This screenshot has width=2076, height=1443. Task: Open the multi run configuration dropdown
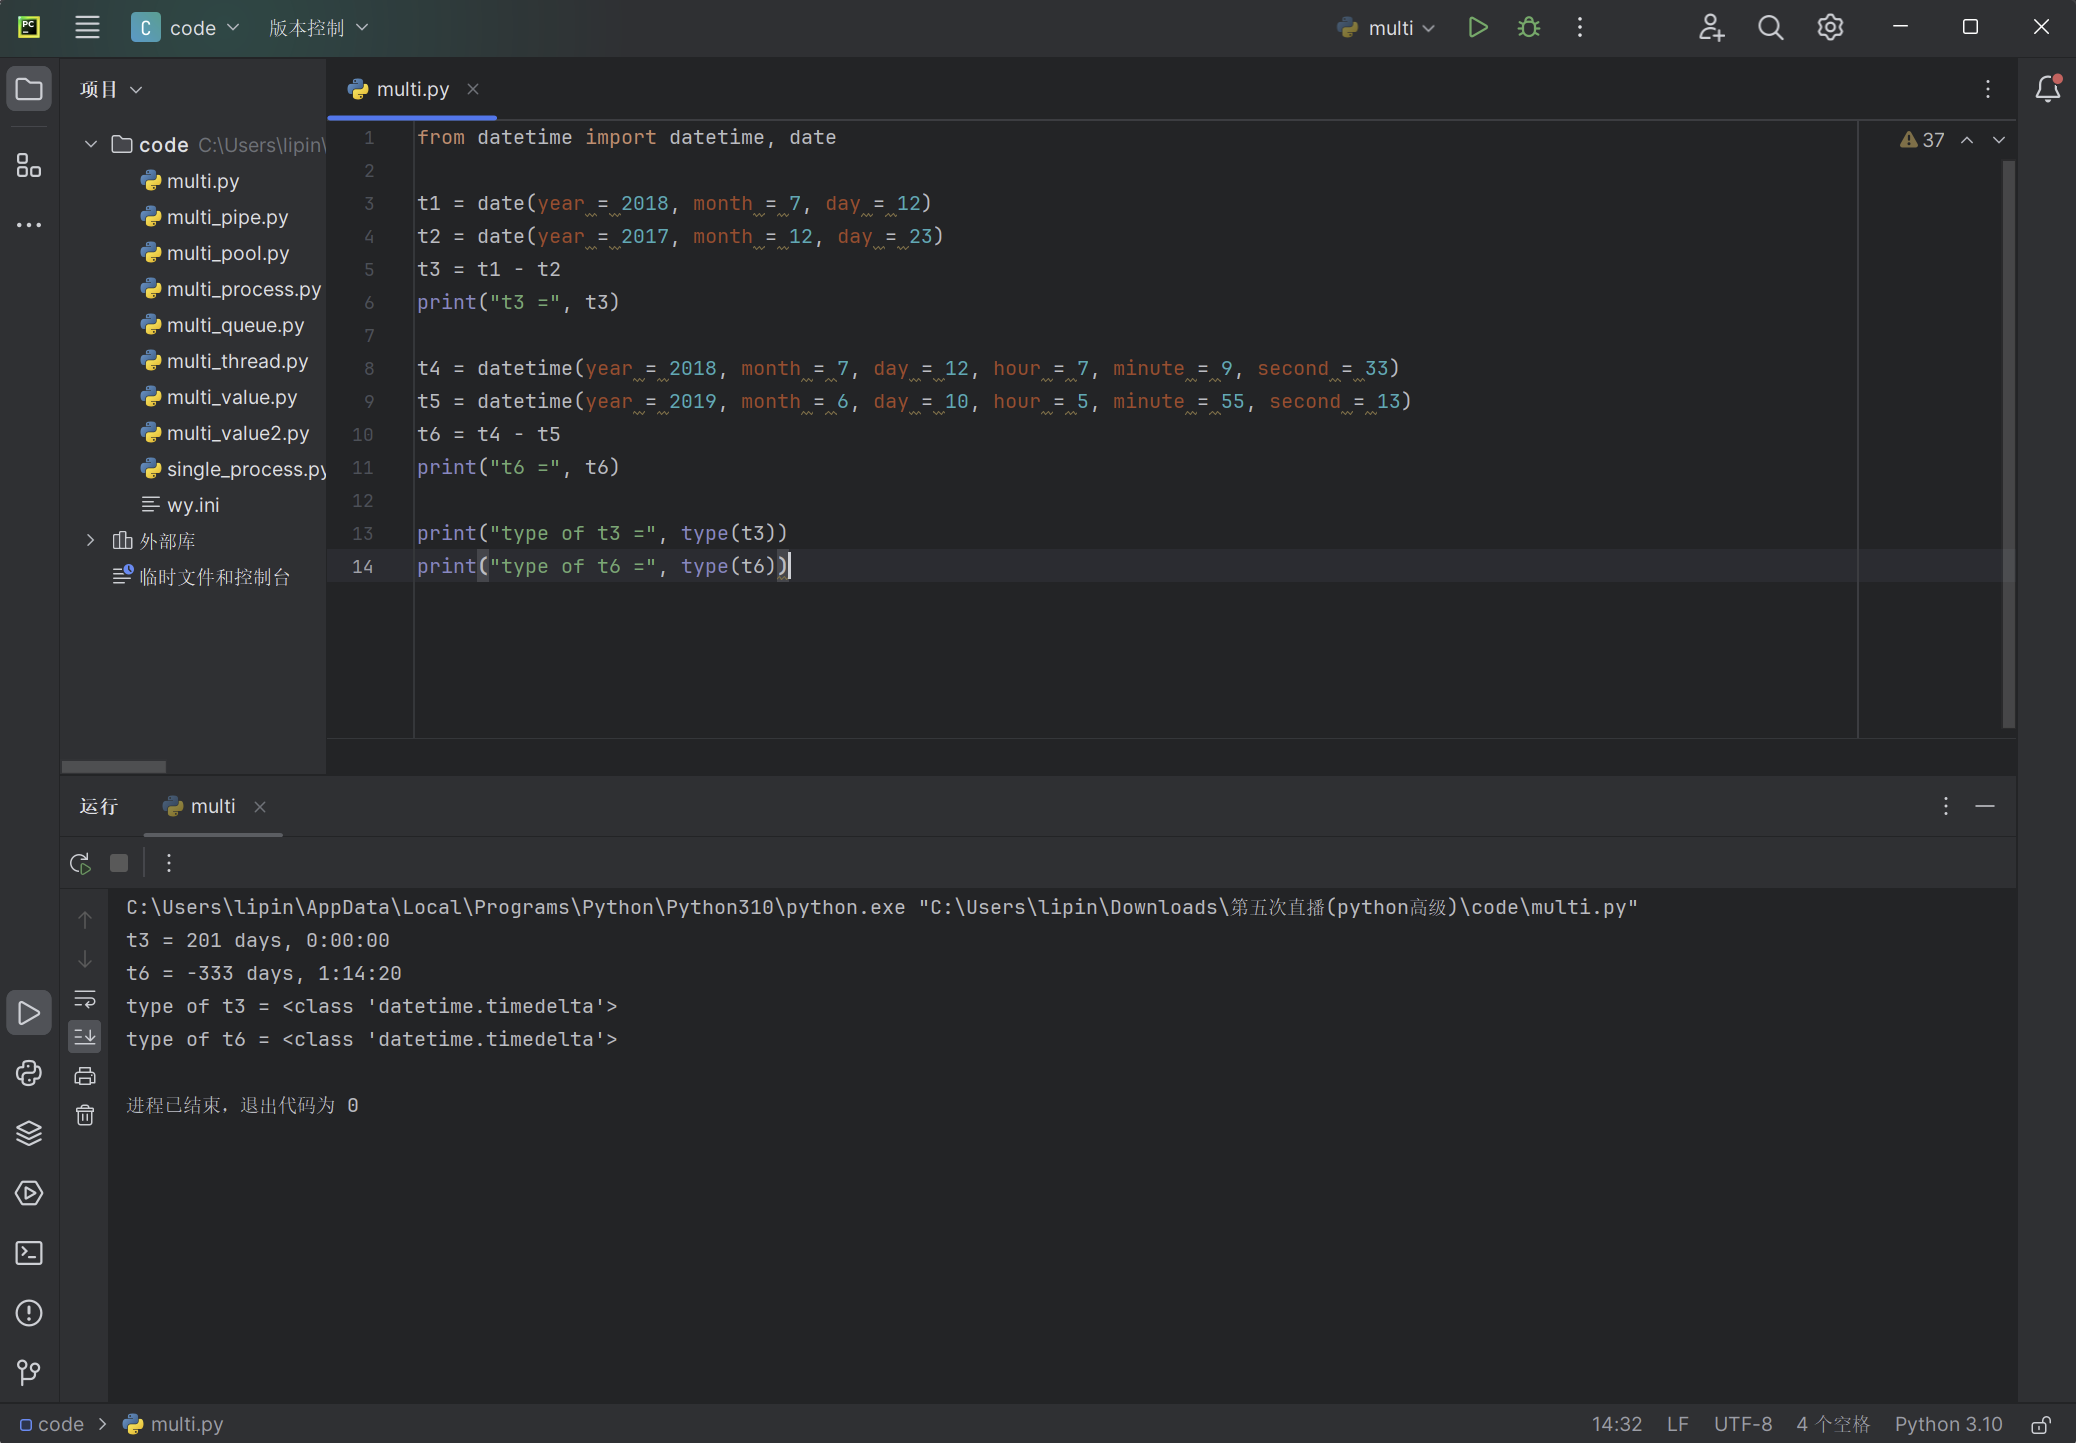click(x=1386, y=28)
